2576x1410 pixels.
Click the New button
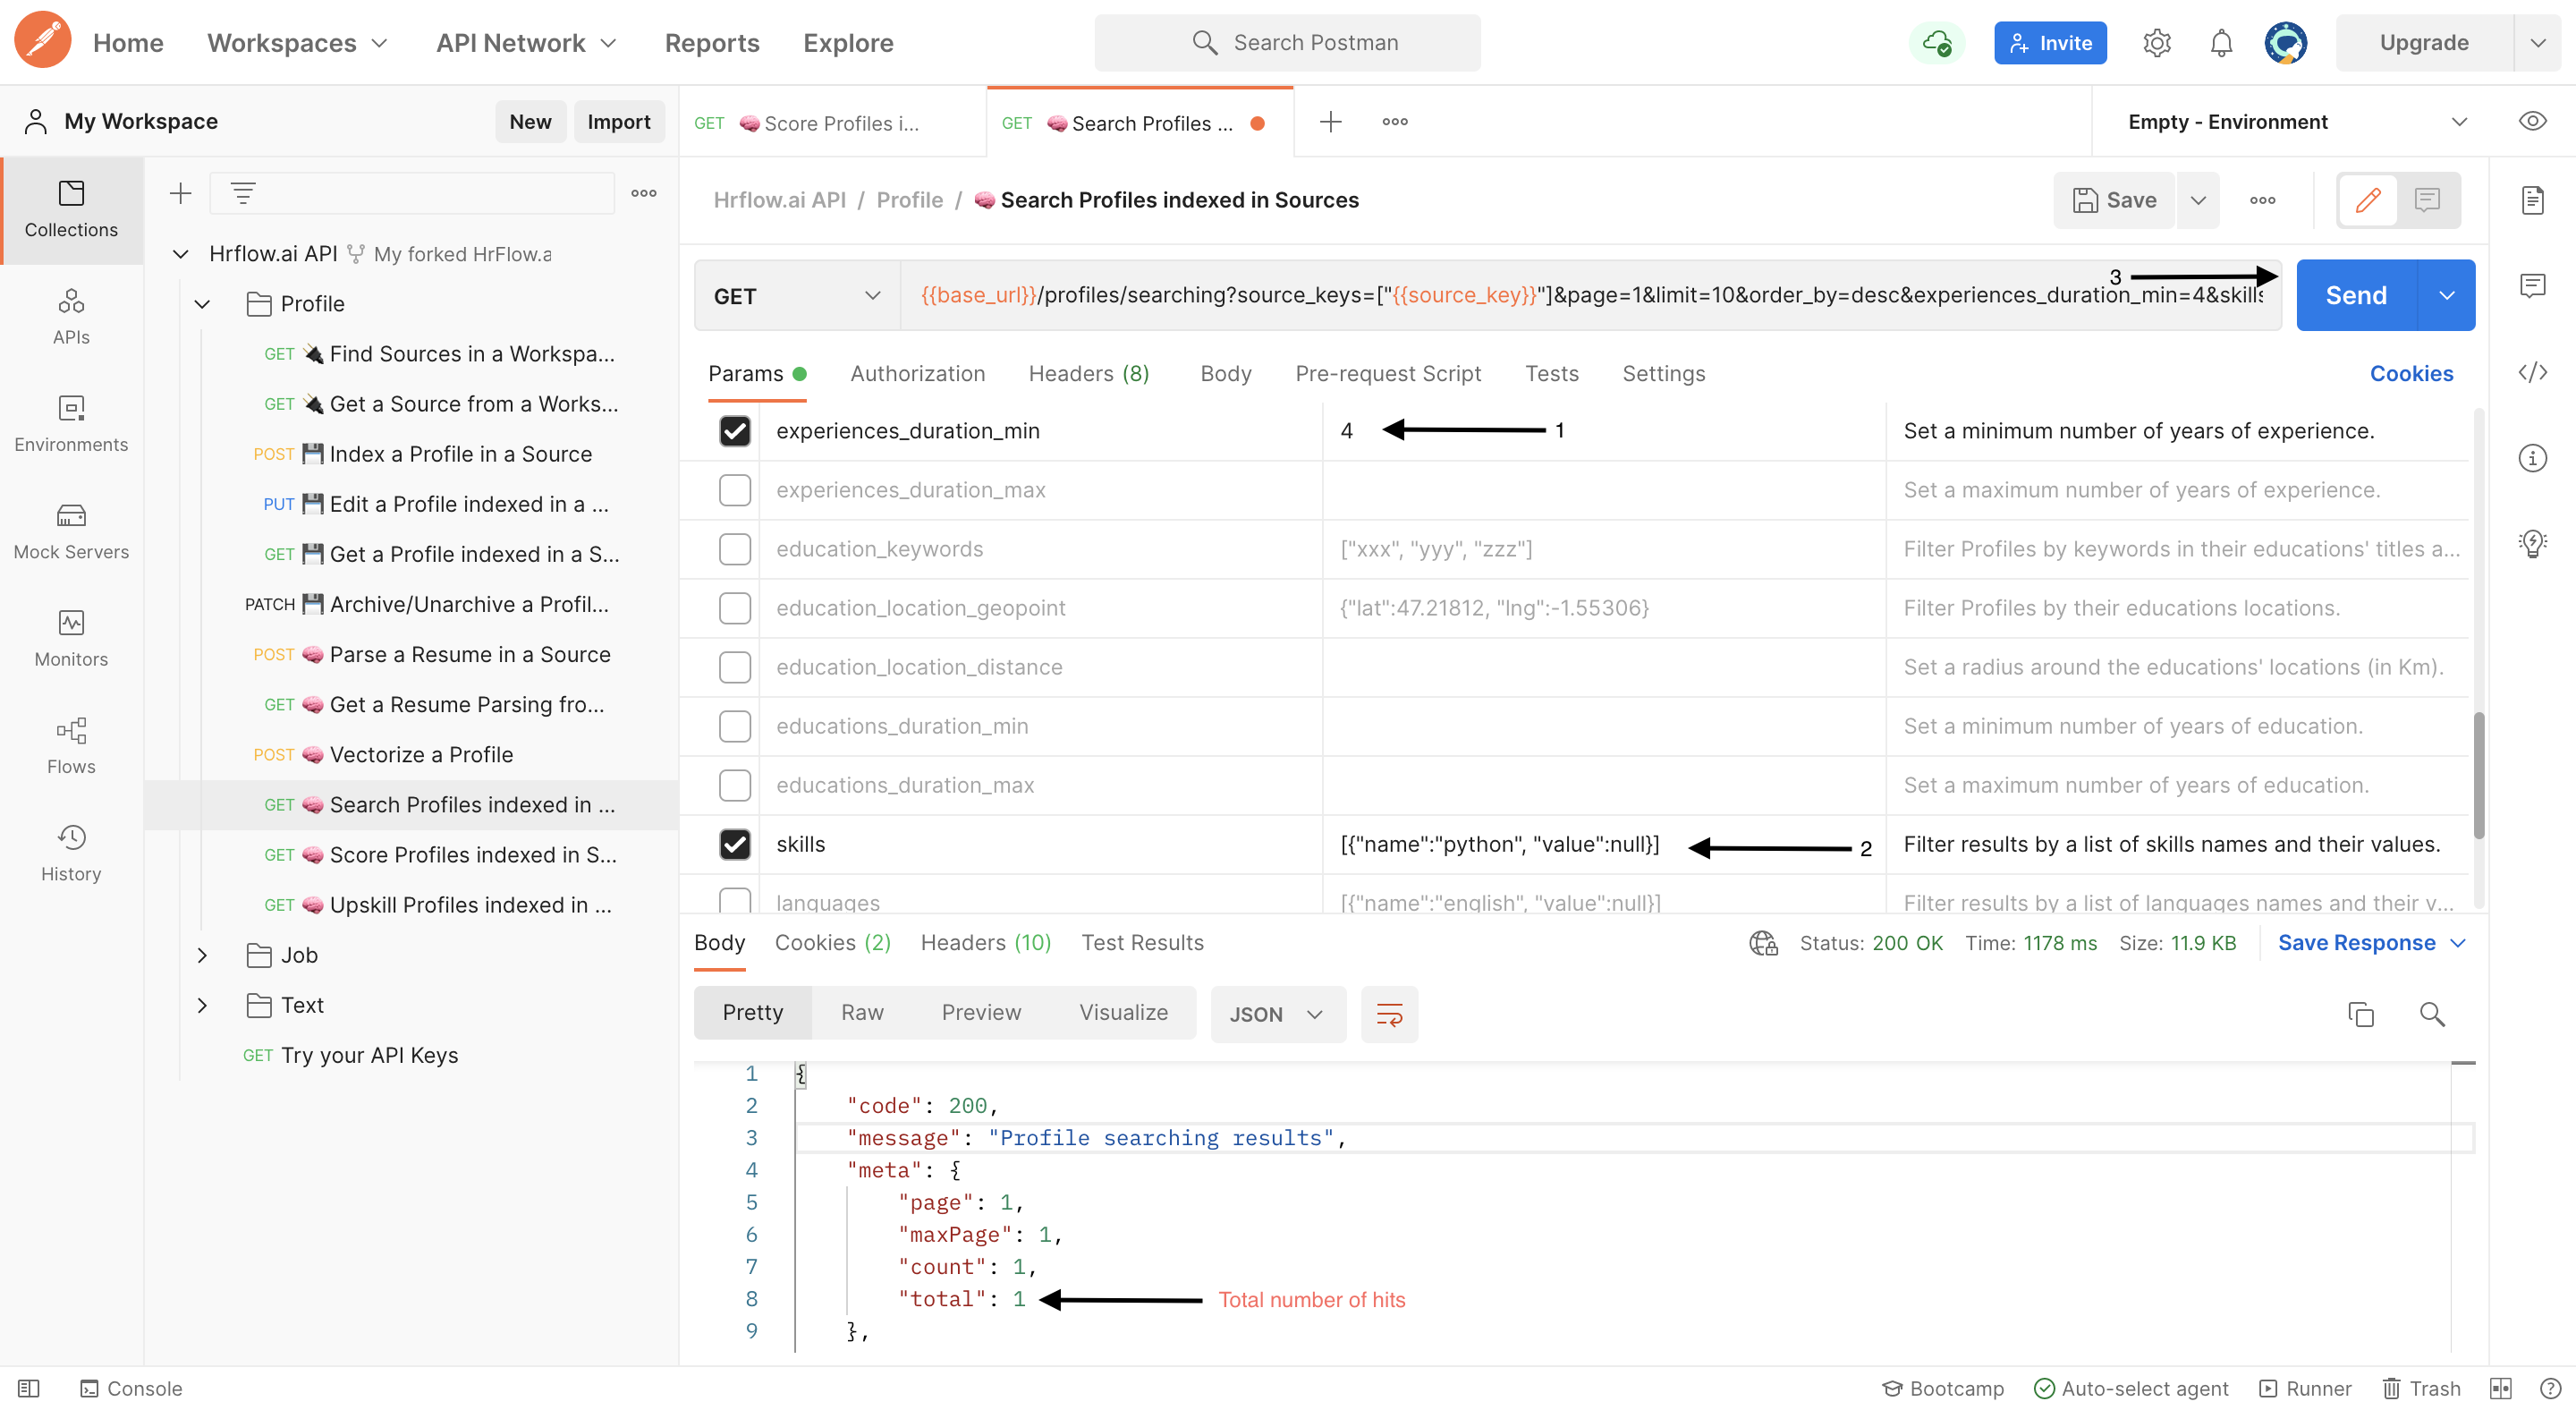[x=530, y=122]
